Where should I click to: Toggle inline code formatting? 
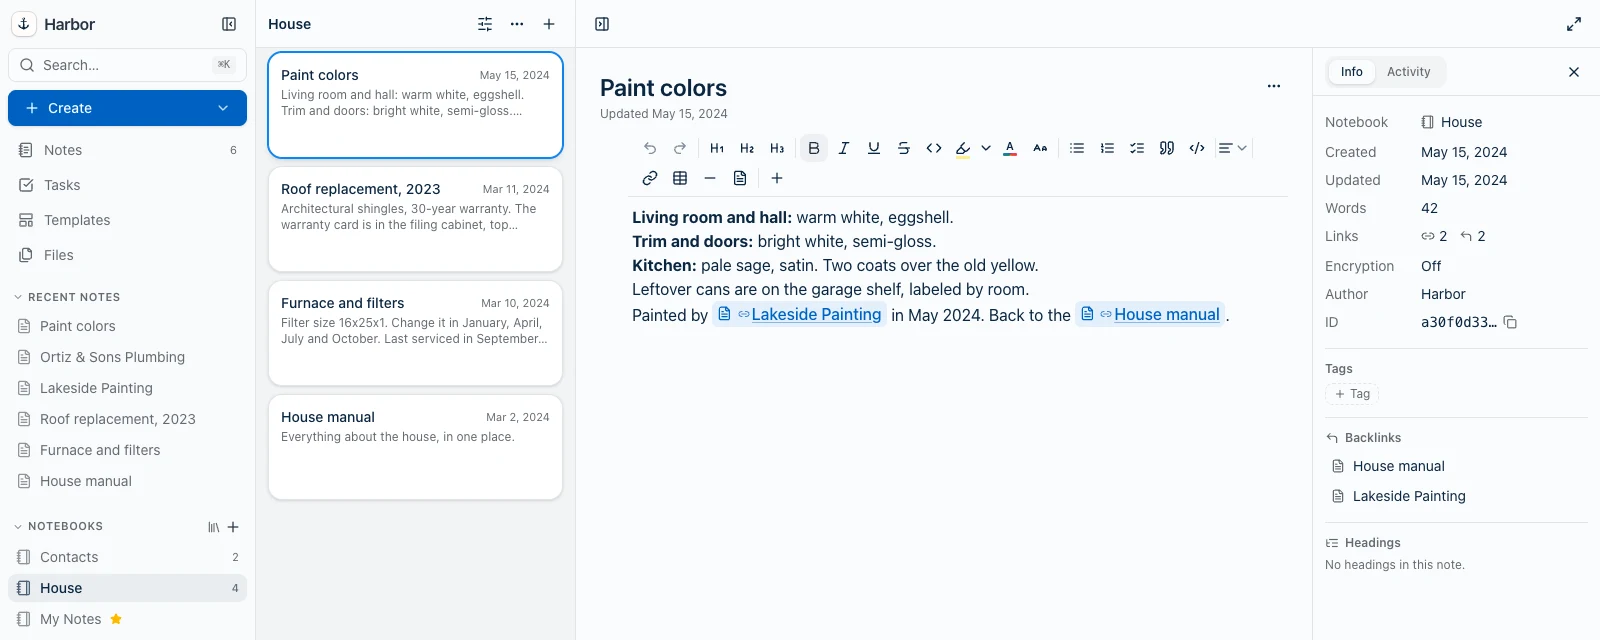point(934,148)
